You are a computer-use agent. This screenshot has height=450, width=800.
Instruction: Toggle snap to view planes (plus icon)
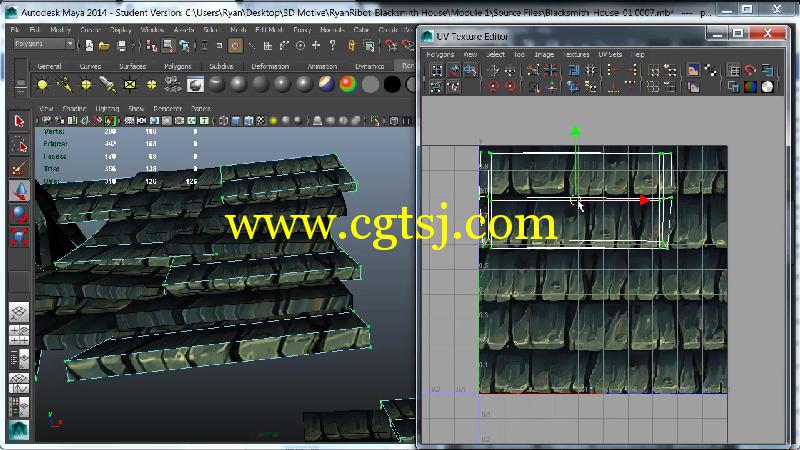point(316,46)
